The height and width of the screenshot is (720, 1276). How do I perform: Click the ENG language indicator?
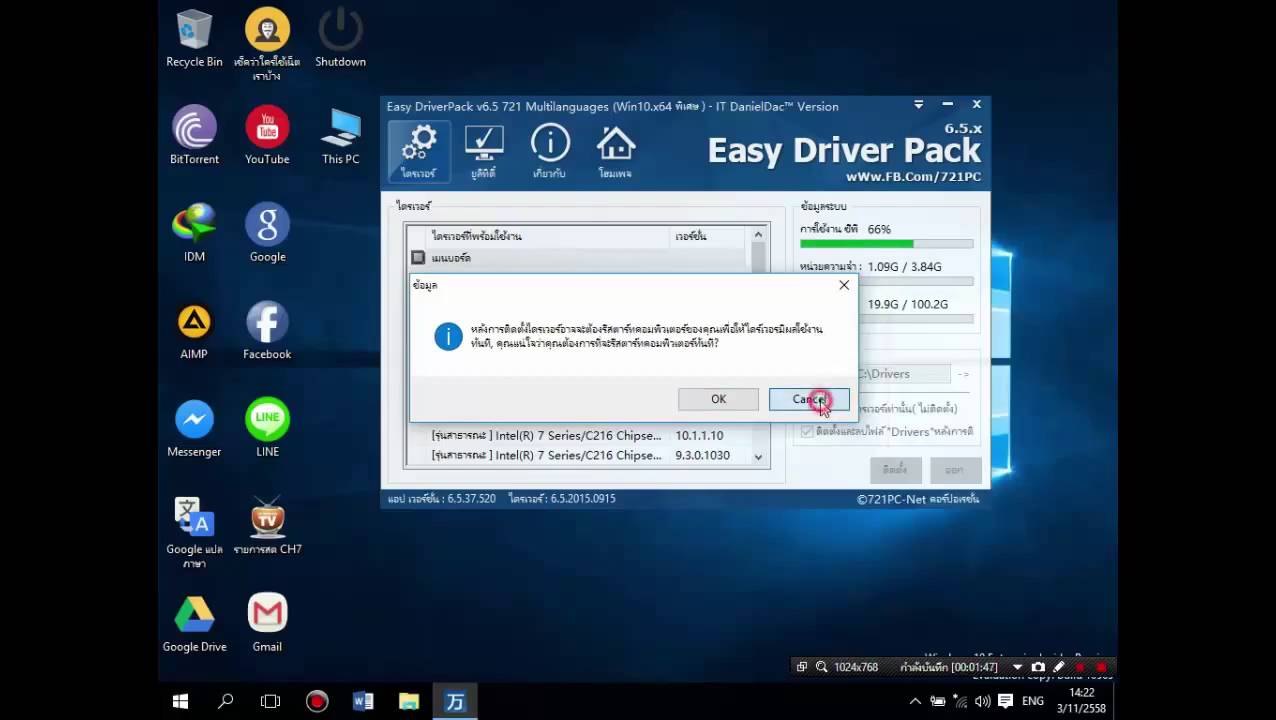(x=1033, y=701)
